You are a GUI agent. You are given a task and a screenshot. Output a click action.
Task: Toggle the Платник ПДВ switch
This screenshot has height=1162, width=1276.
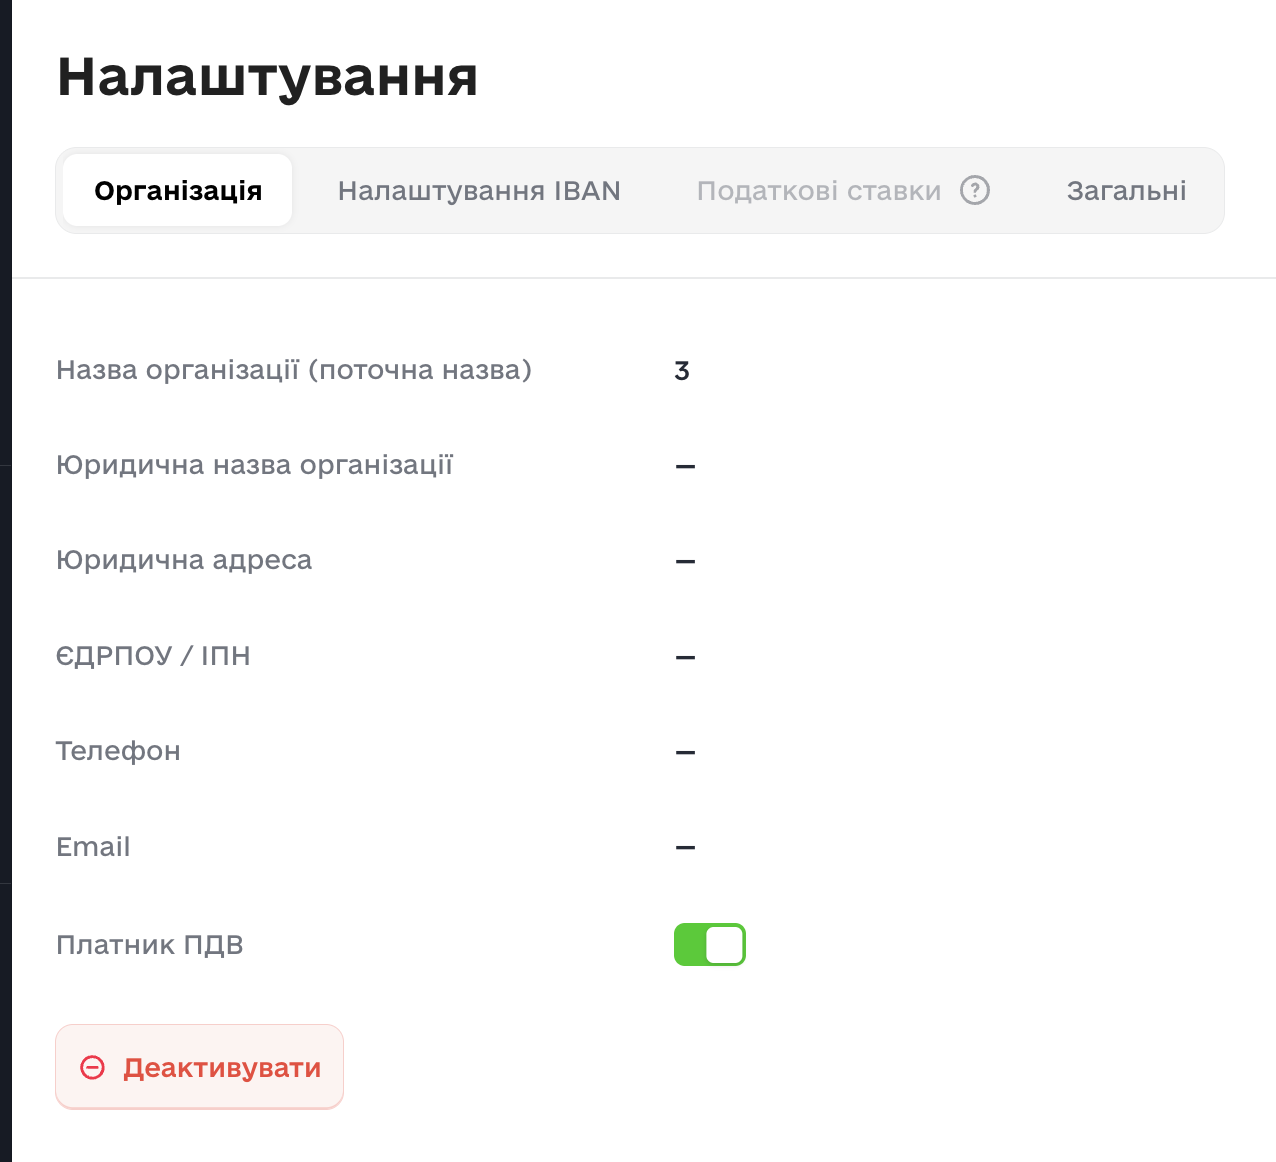(710, 945)
